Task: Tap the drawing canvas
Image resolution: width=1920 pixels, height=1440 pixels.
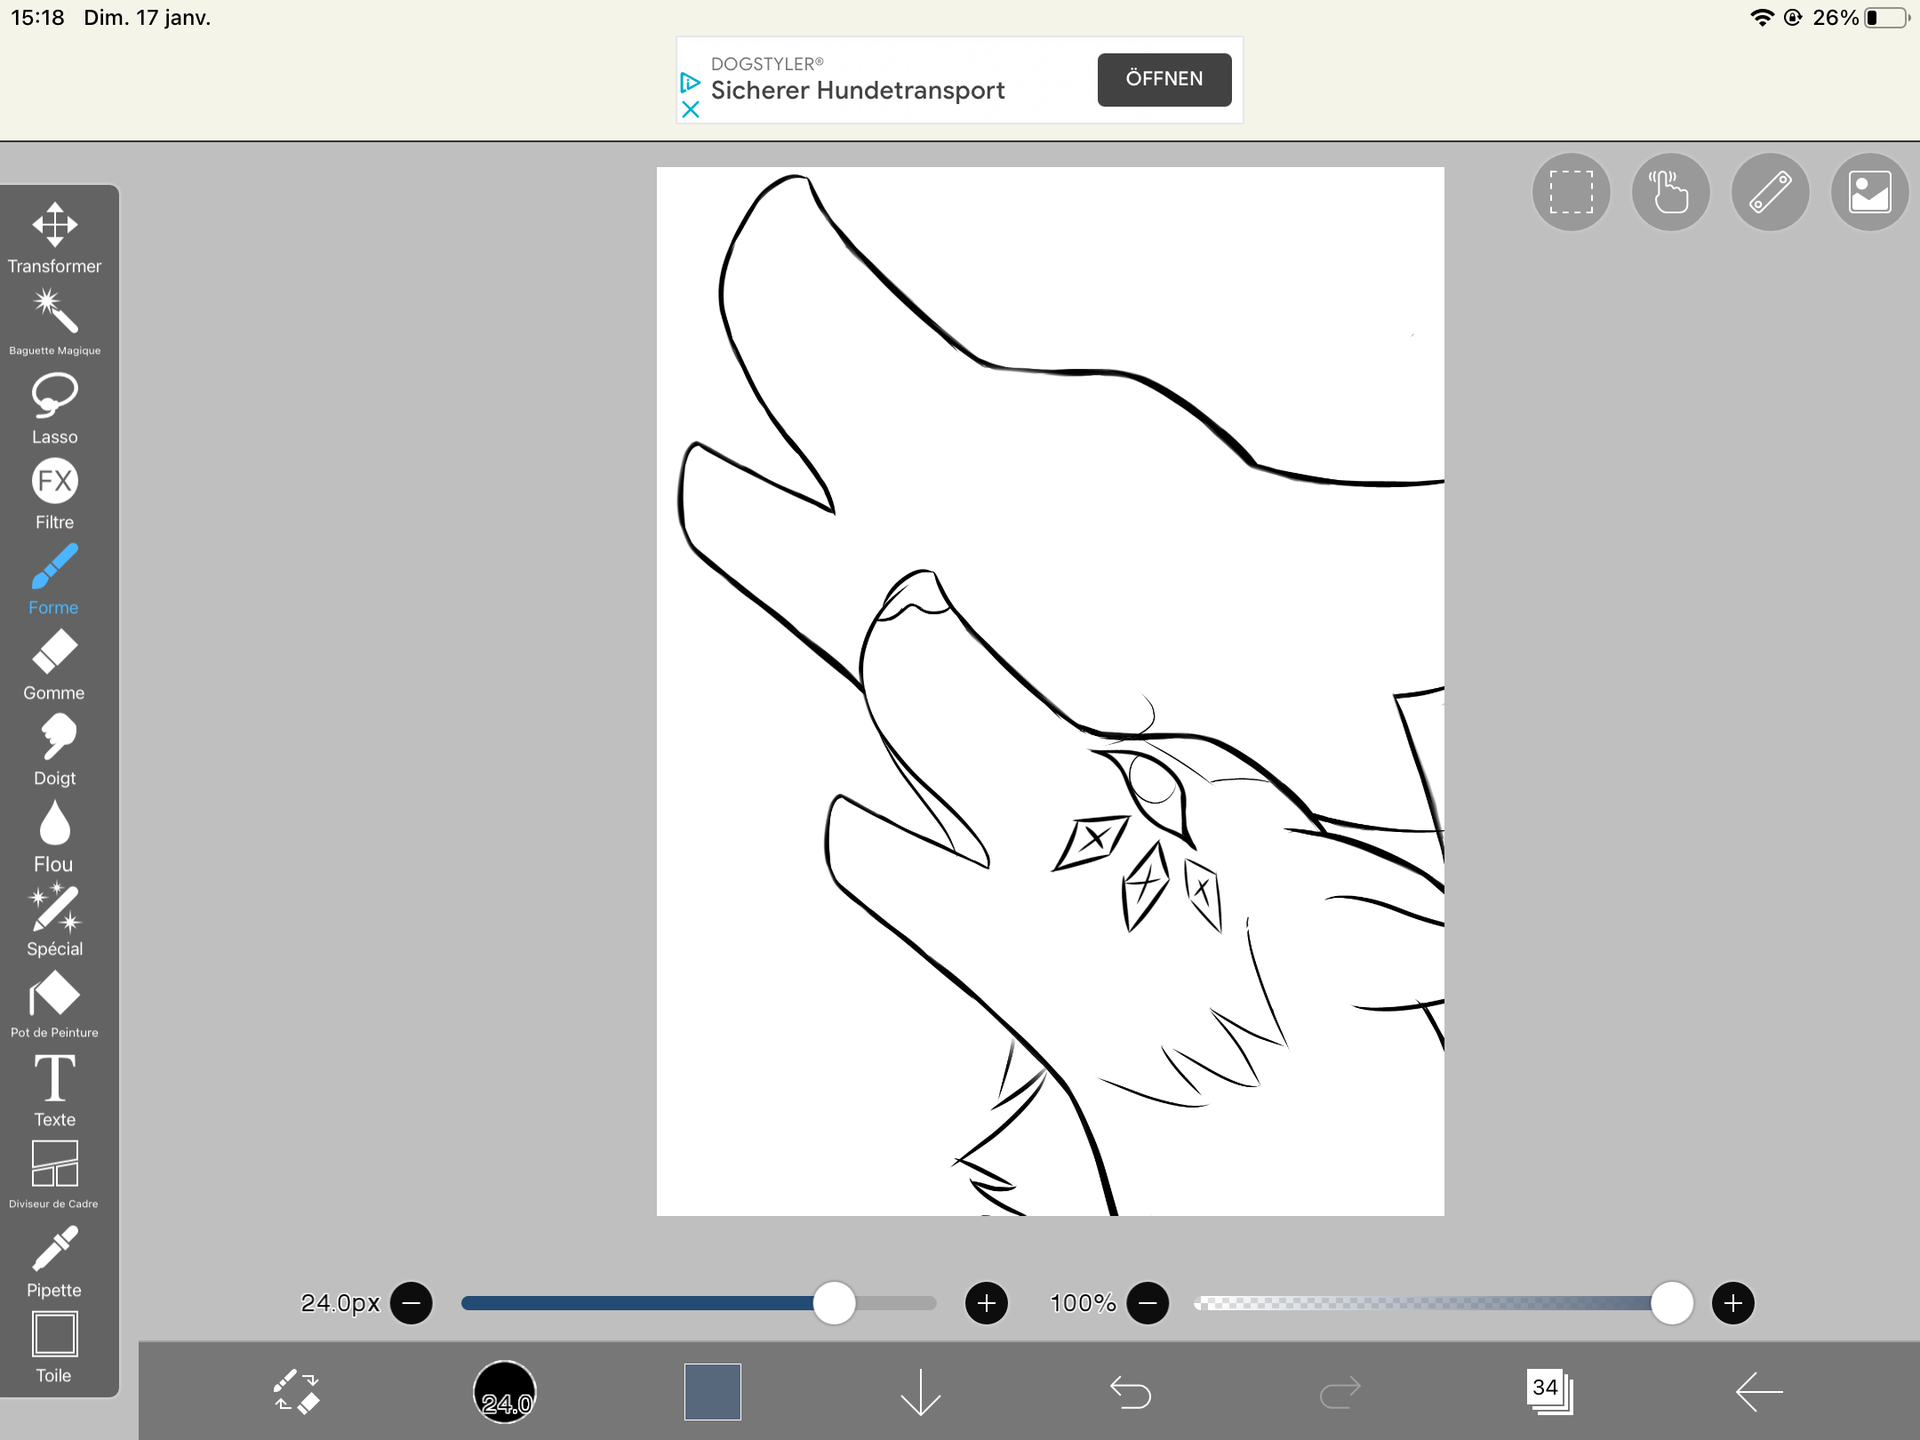Action: 1050,691
